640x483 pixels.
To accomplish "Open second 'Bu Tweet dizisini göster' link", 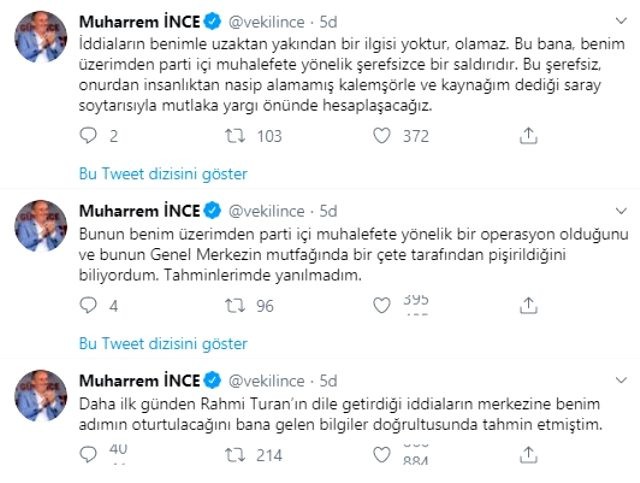I will coord(162,344).
